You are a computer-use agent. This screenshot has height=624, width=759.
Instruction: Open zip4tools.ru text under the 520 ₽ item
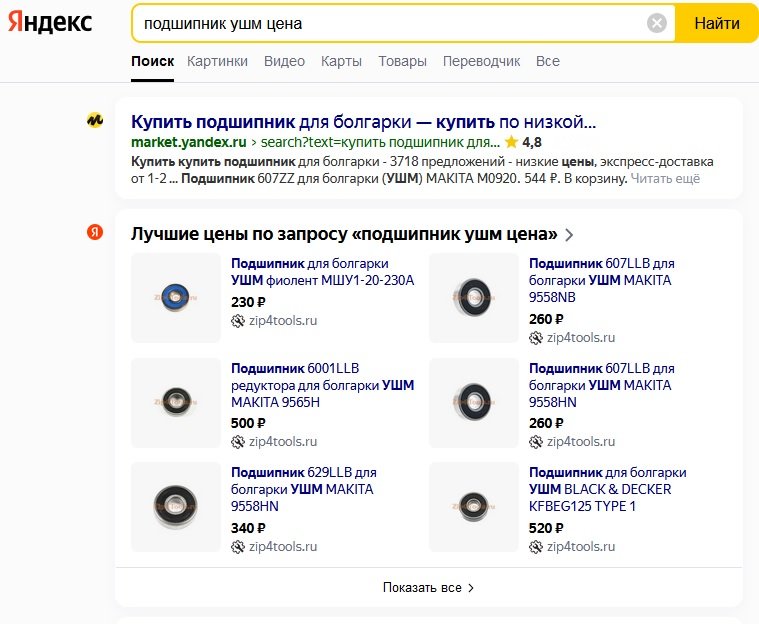point(581,547)
